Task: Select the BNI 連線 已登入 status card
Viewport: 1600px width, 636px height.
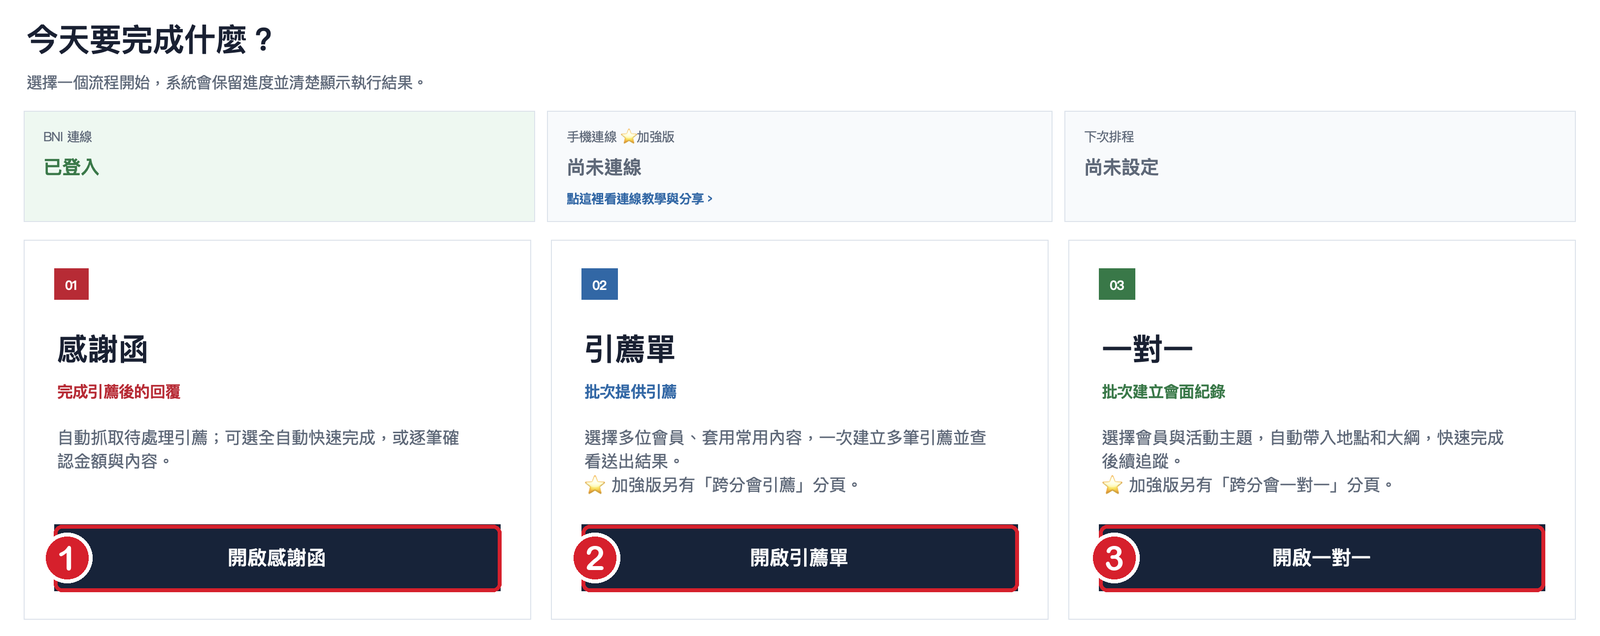Action: 279,166
